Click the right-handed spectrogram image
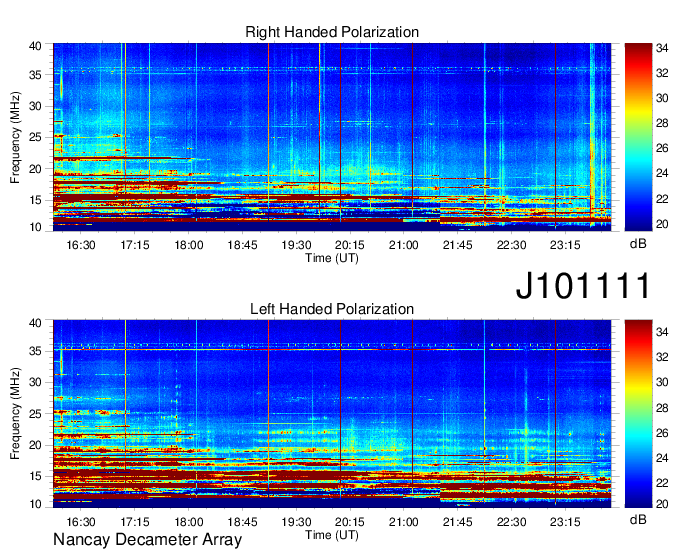The width and height of the screenshot is (680, 552). 332,137
